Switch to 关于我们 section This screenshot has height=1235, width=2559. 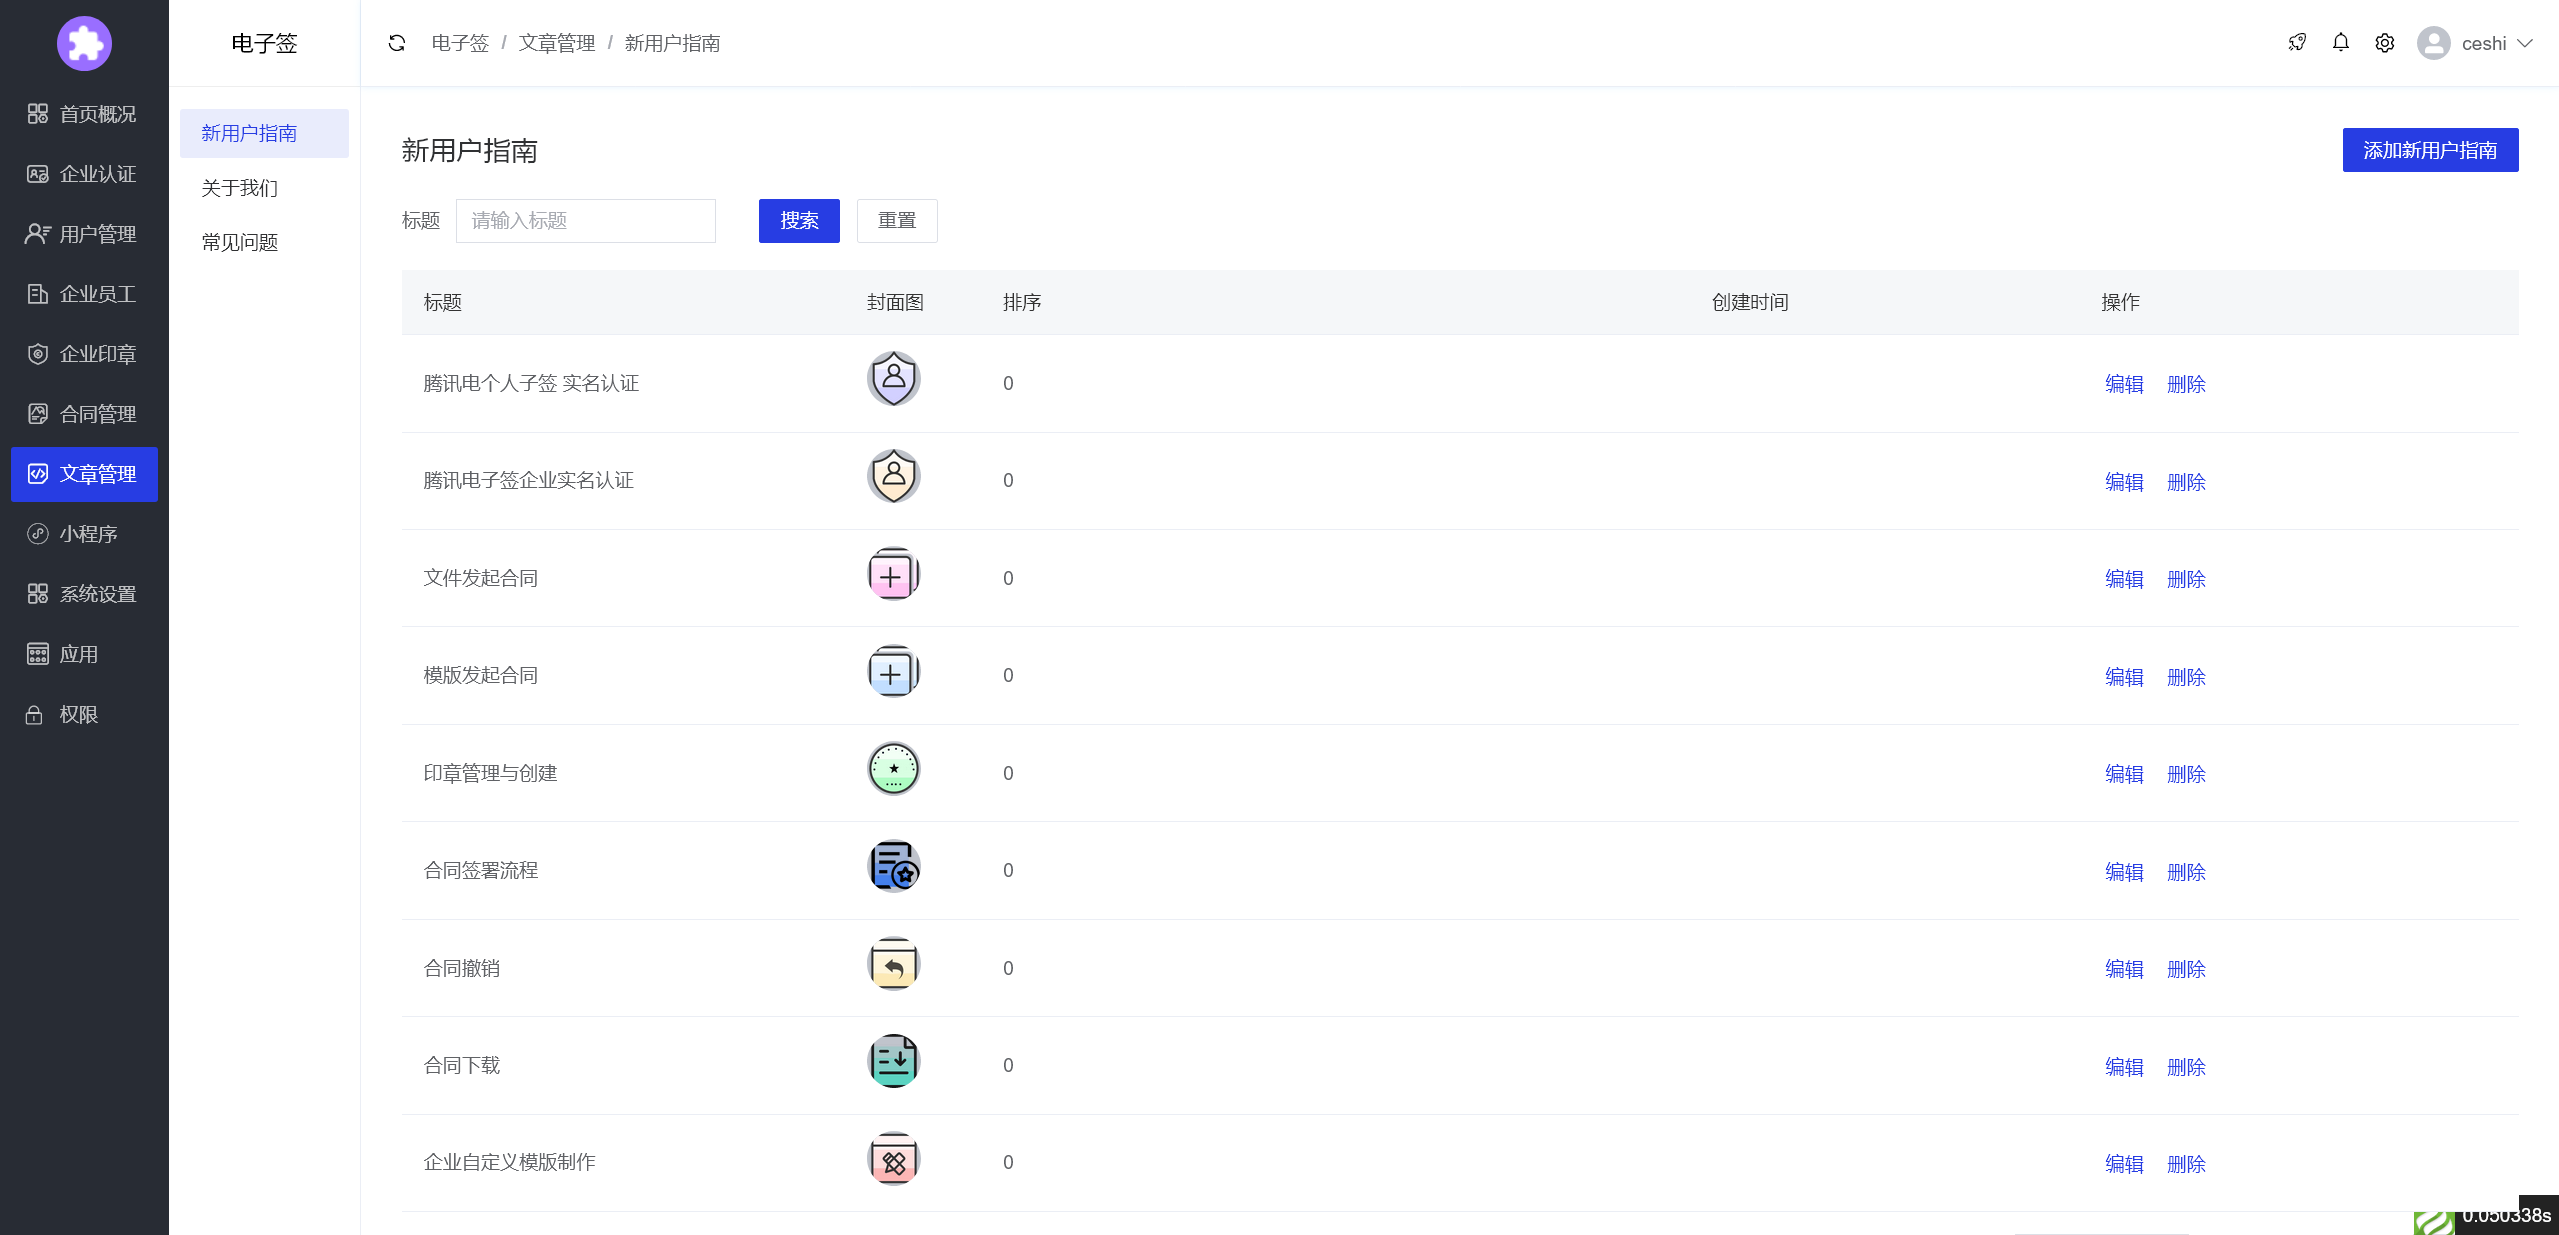point(239,187)
